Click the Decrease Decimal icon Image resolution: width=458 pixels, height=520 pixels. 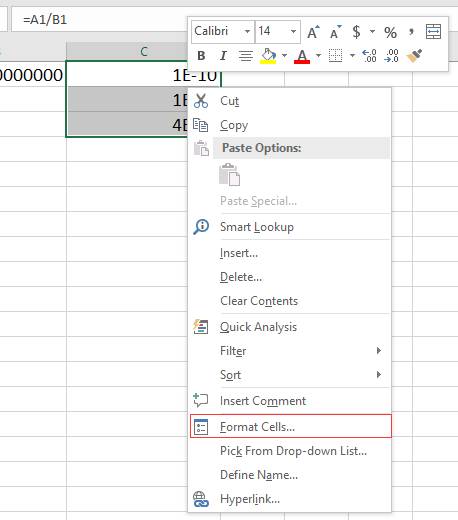point(391,56)
